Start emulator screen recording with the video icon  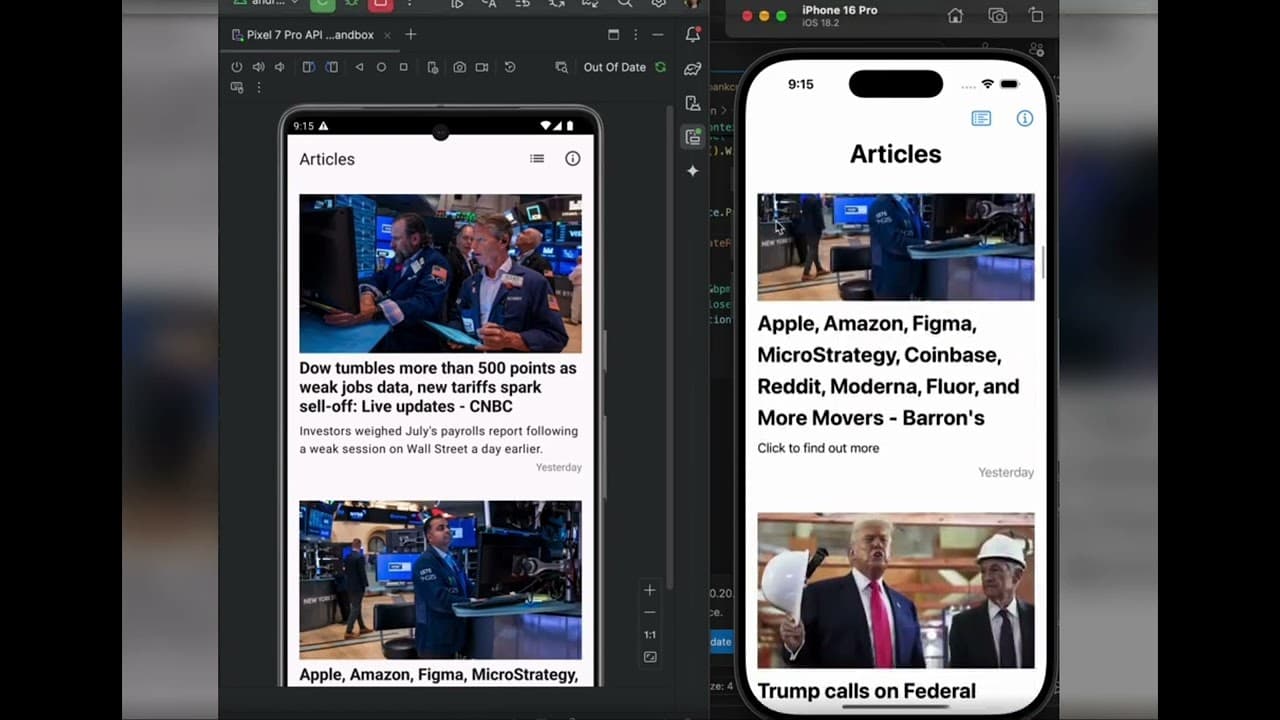point(482,67)
